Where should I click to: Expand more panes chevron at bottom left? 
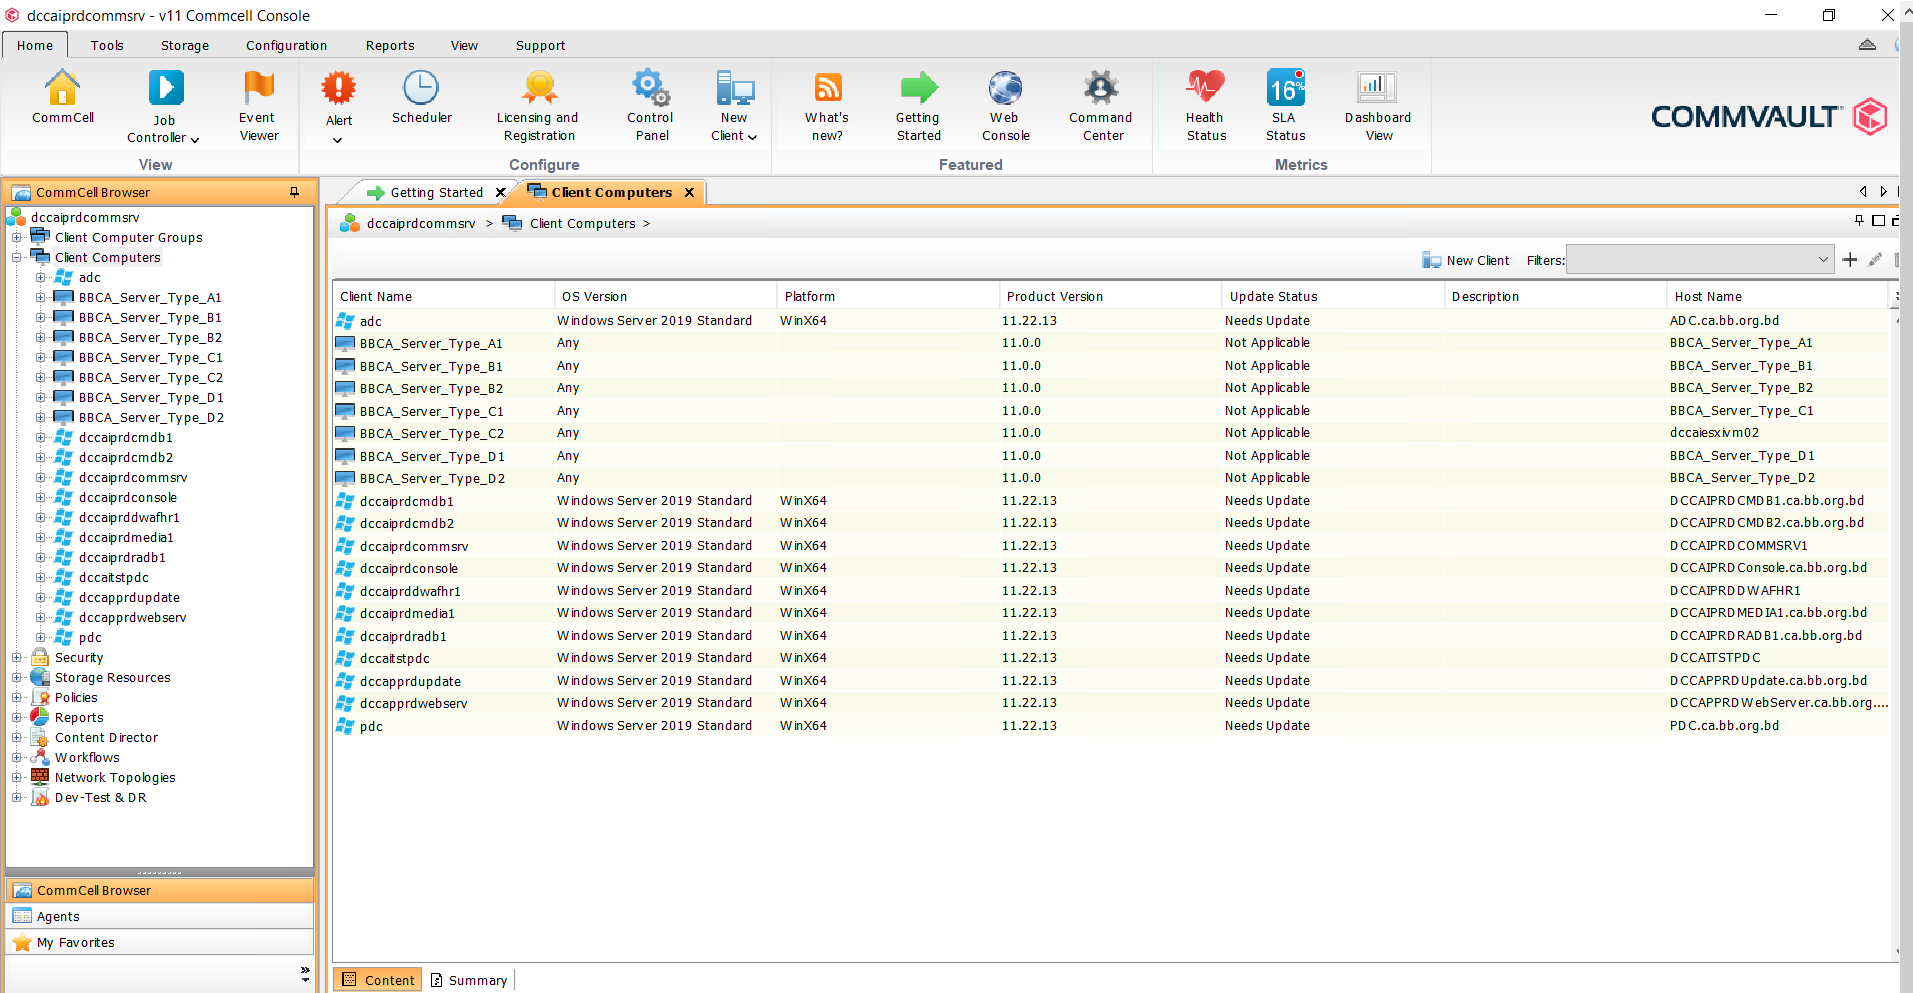pyautogui.click(x=305, y=973)
